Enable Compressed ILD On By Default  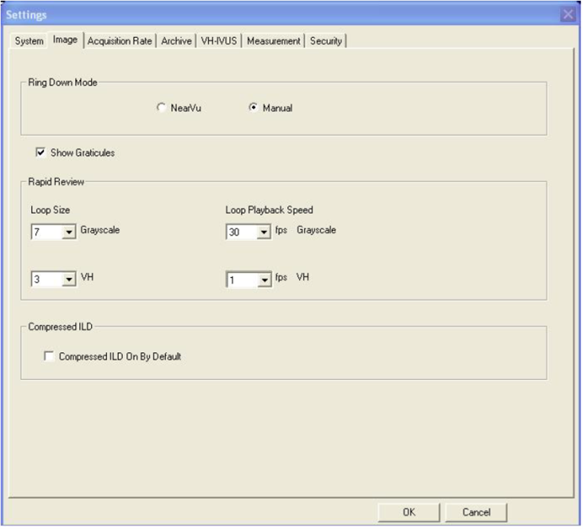click(x=49, y=356)
